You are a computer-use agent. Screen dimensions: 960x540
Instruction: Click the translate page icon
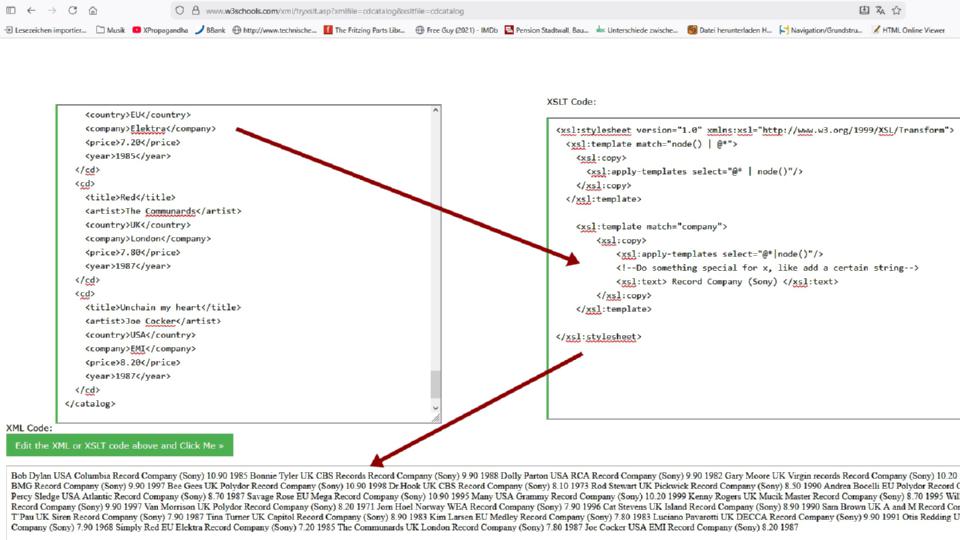(x=880, y=10)
